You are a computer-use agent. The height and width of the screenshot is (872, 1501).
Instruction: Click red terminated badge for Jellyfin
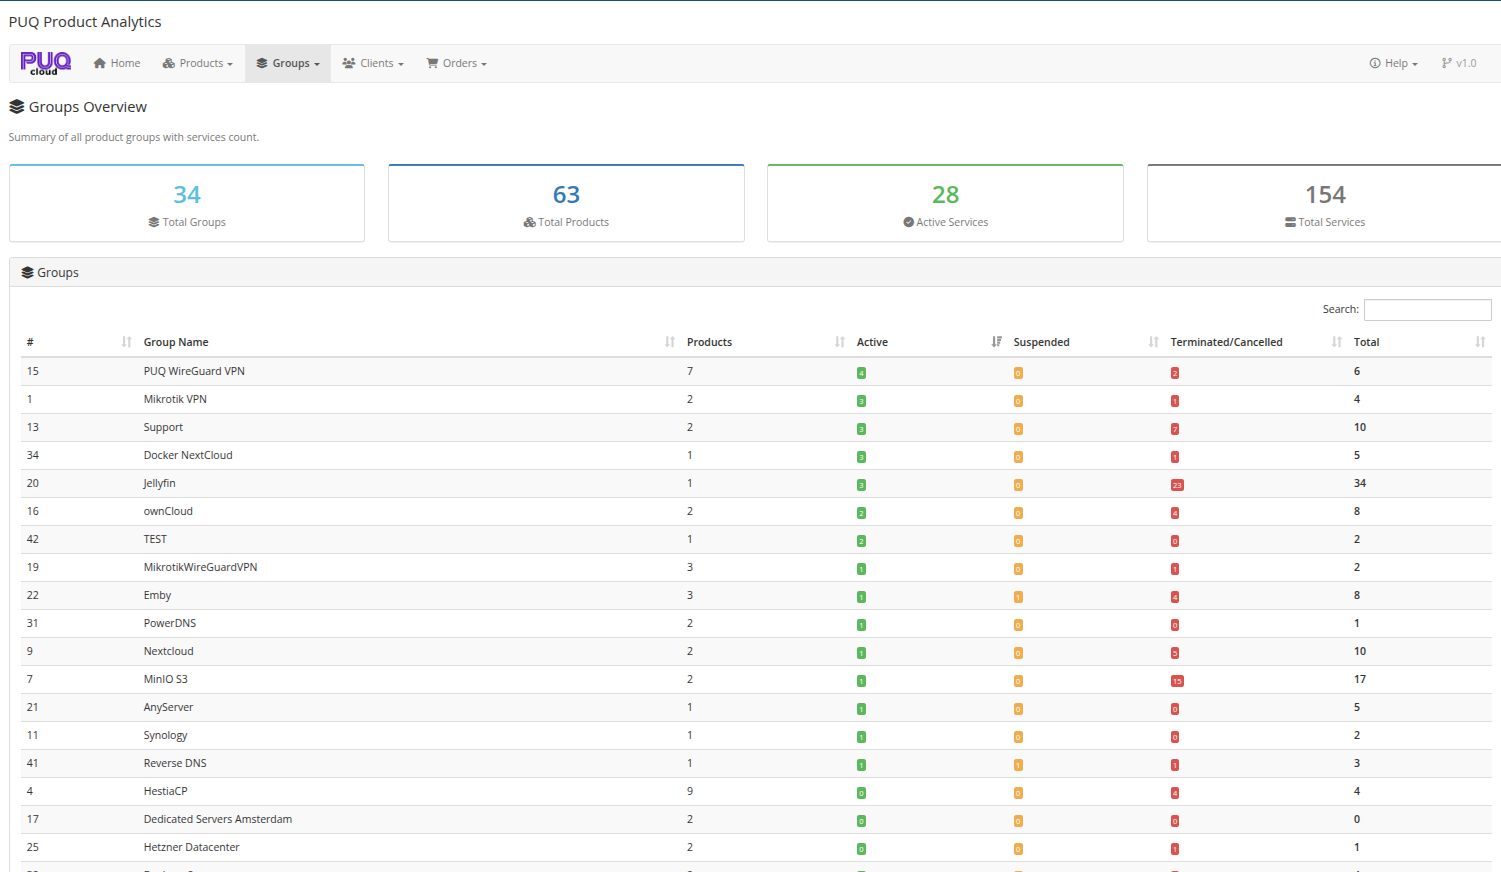1177,485
